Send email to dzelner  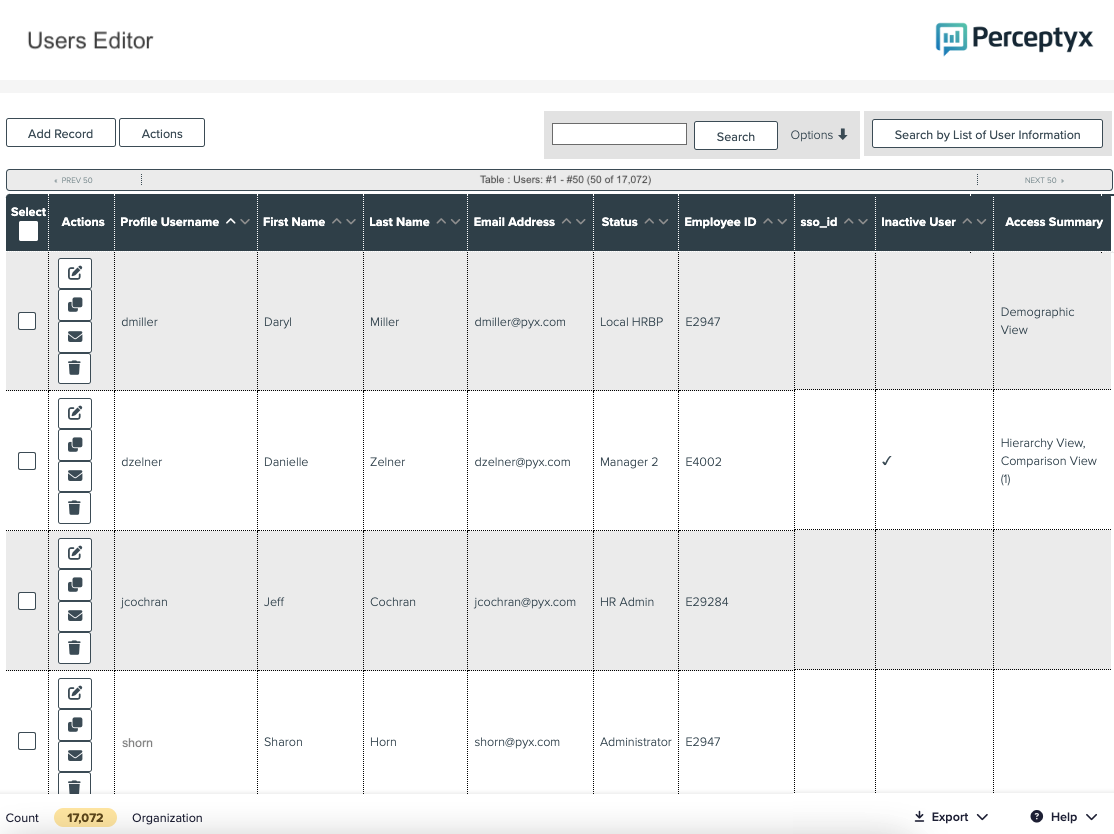(x=75, y=476)
